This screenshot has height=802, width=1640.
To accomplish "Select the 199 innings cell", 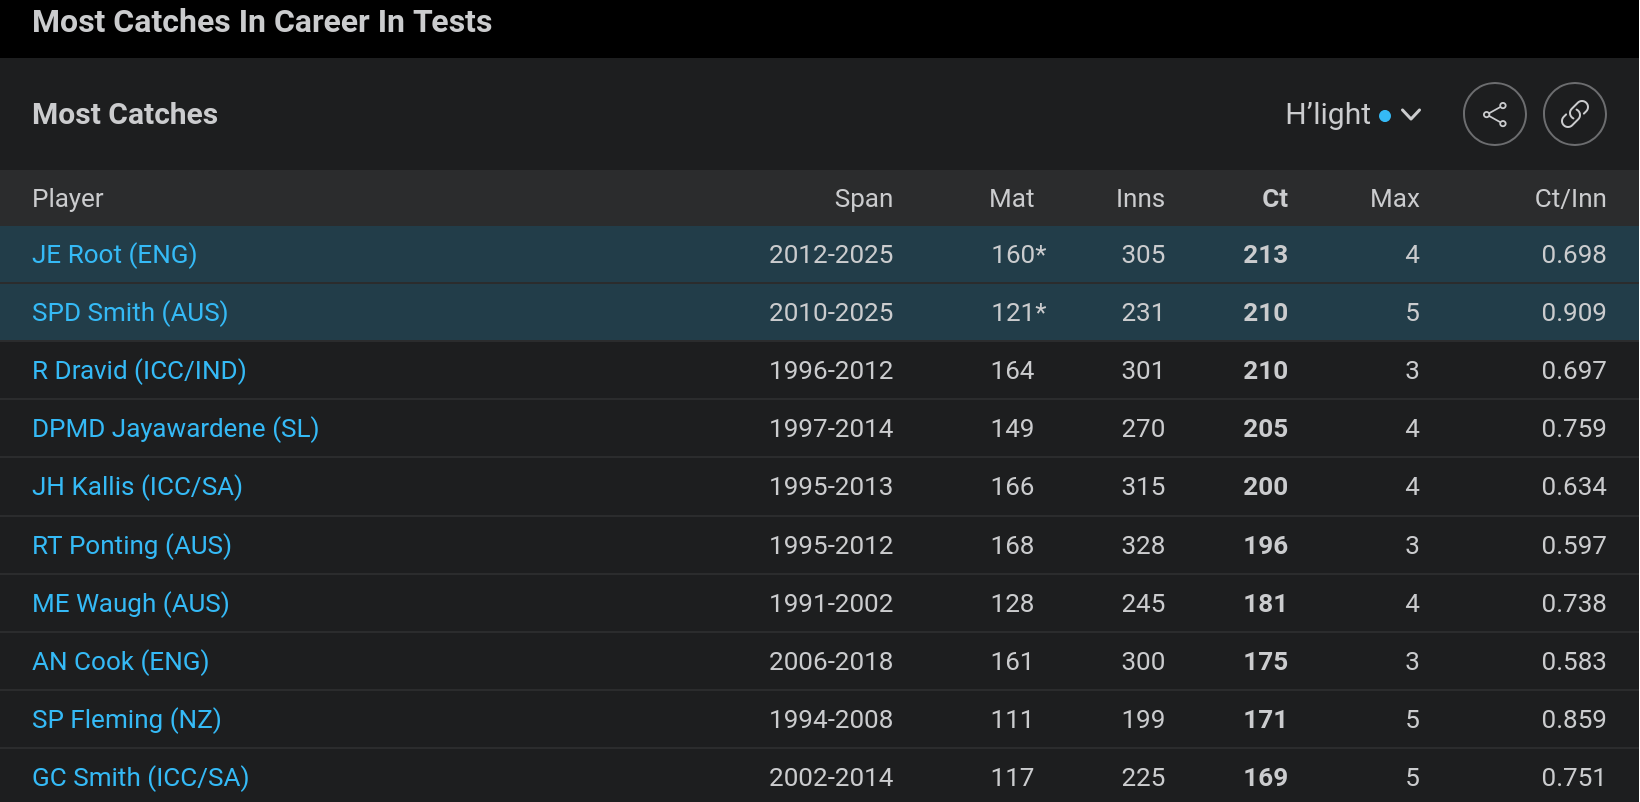I will pos(1143,719).
